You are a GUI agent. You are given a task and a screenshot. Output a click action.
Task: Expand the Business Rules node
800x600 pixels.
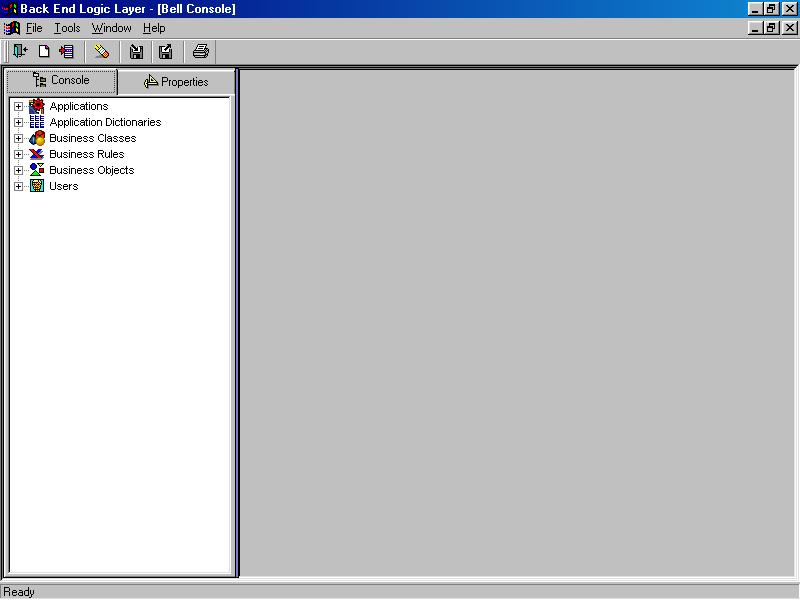point(18,154)
